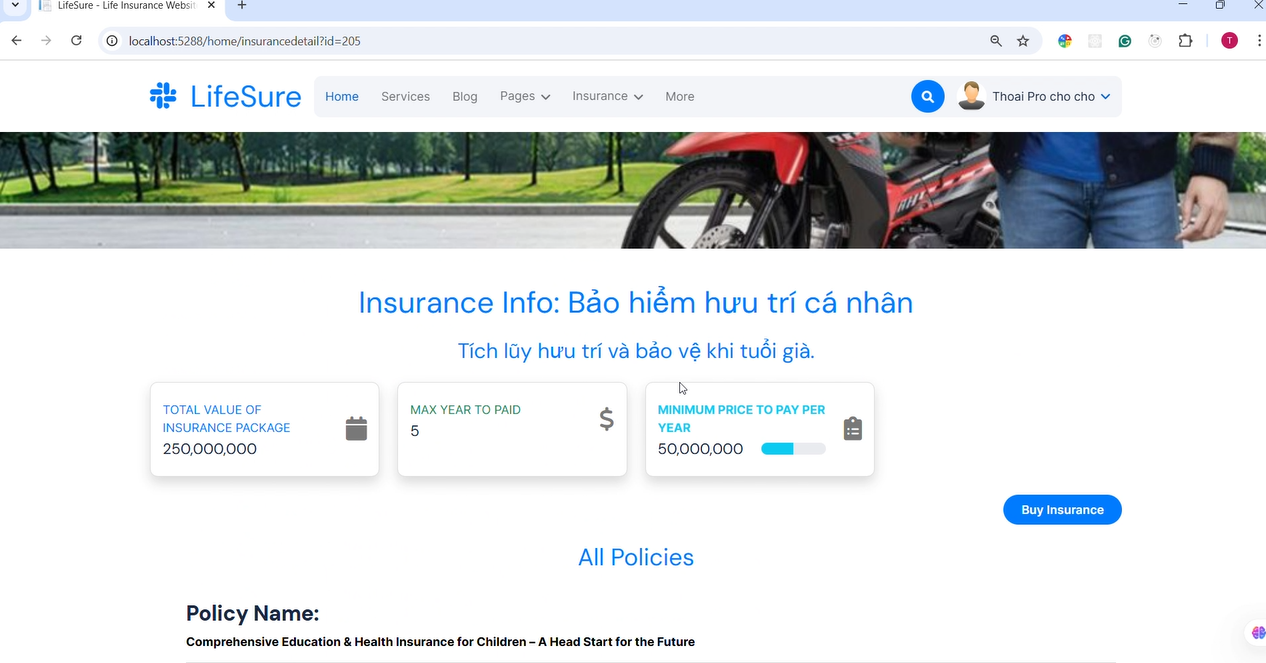Image resolution: width=1266 pixels, height=663 pixels.
Task: Expand the Pages dropdown menu
Action: point(525,97)
